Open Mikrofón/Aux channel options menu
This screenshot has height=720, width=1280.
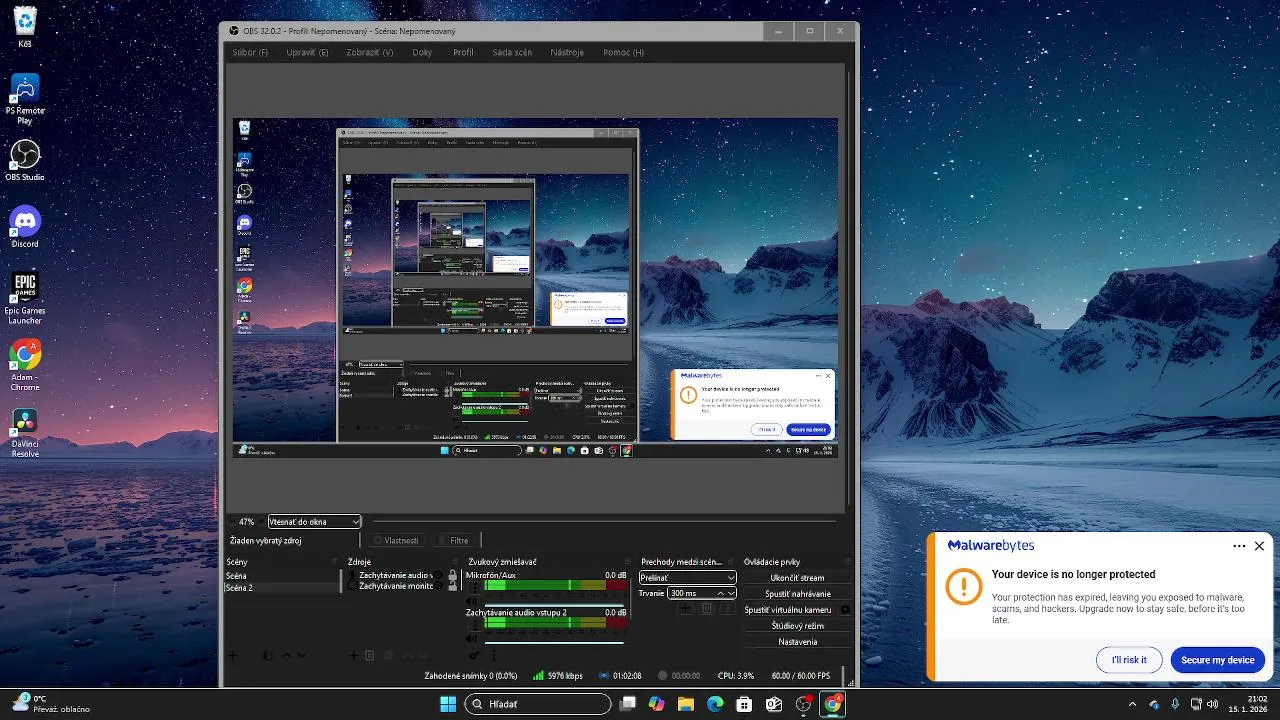pos(476,586)
